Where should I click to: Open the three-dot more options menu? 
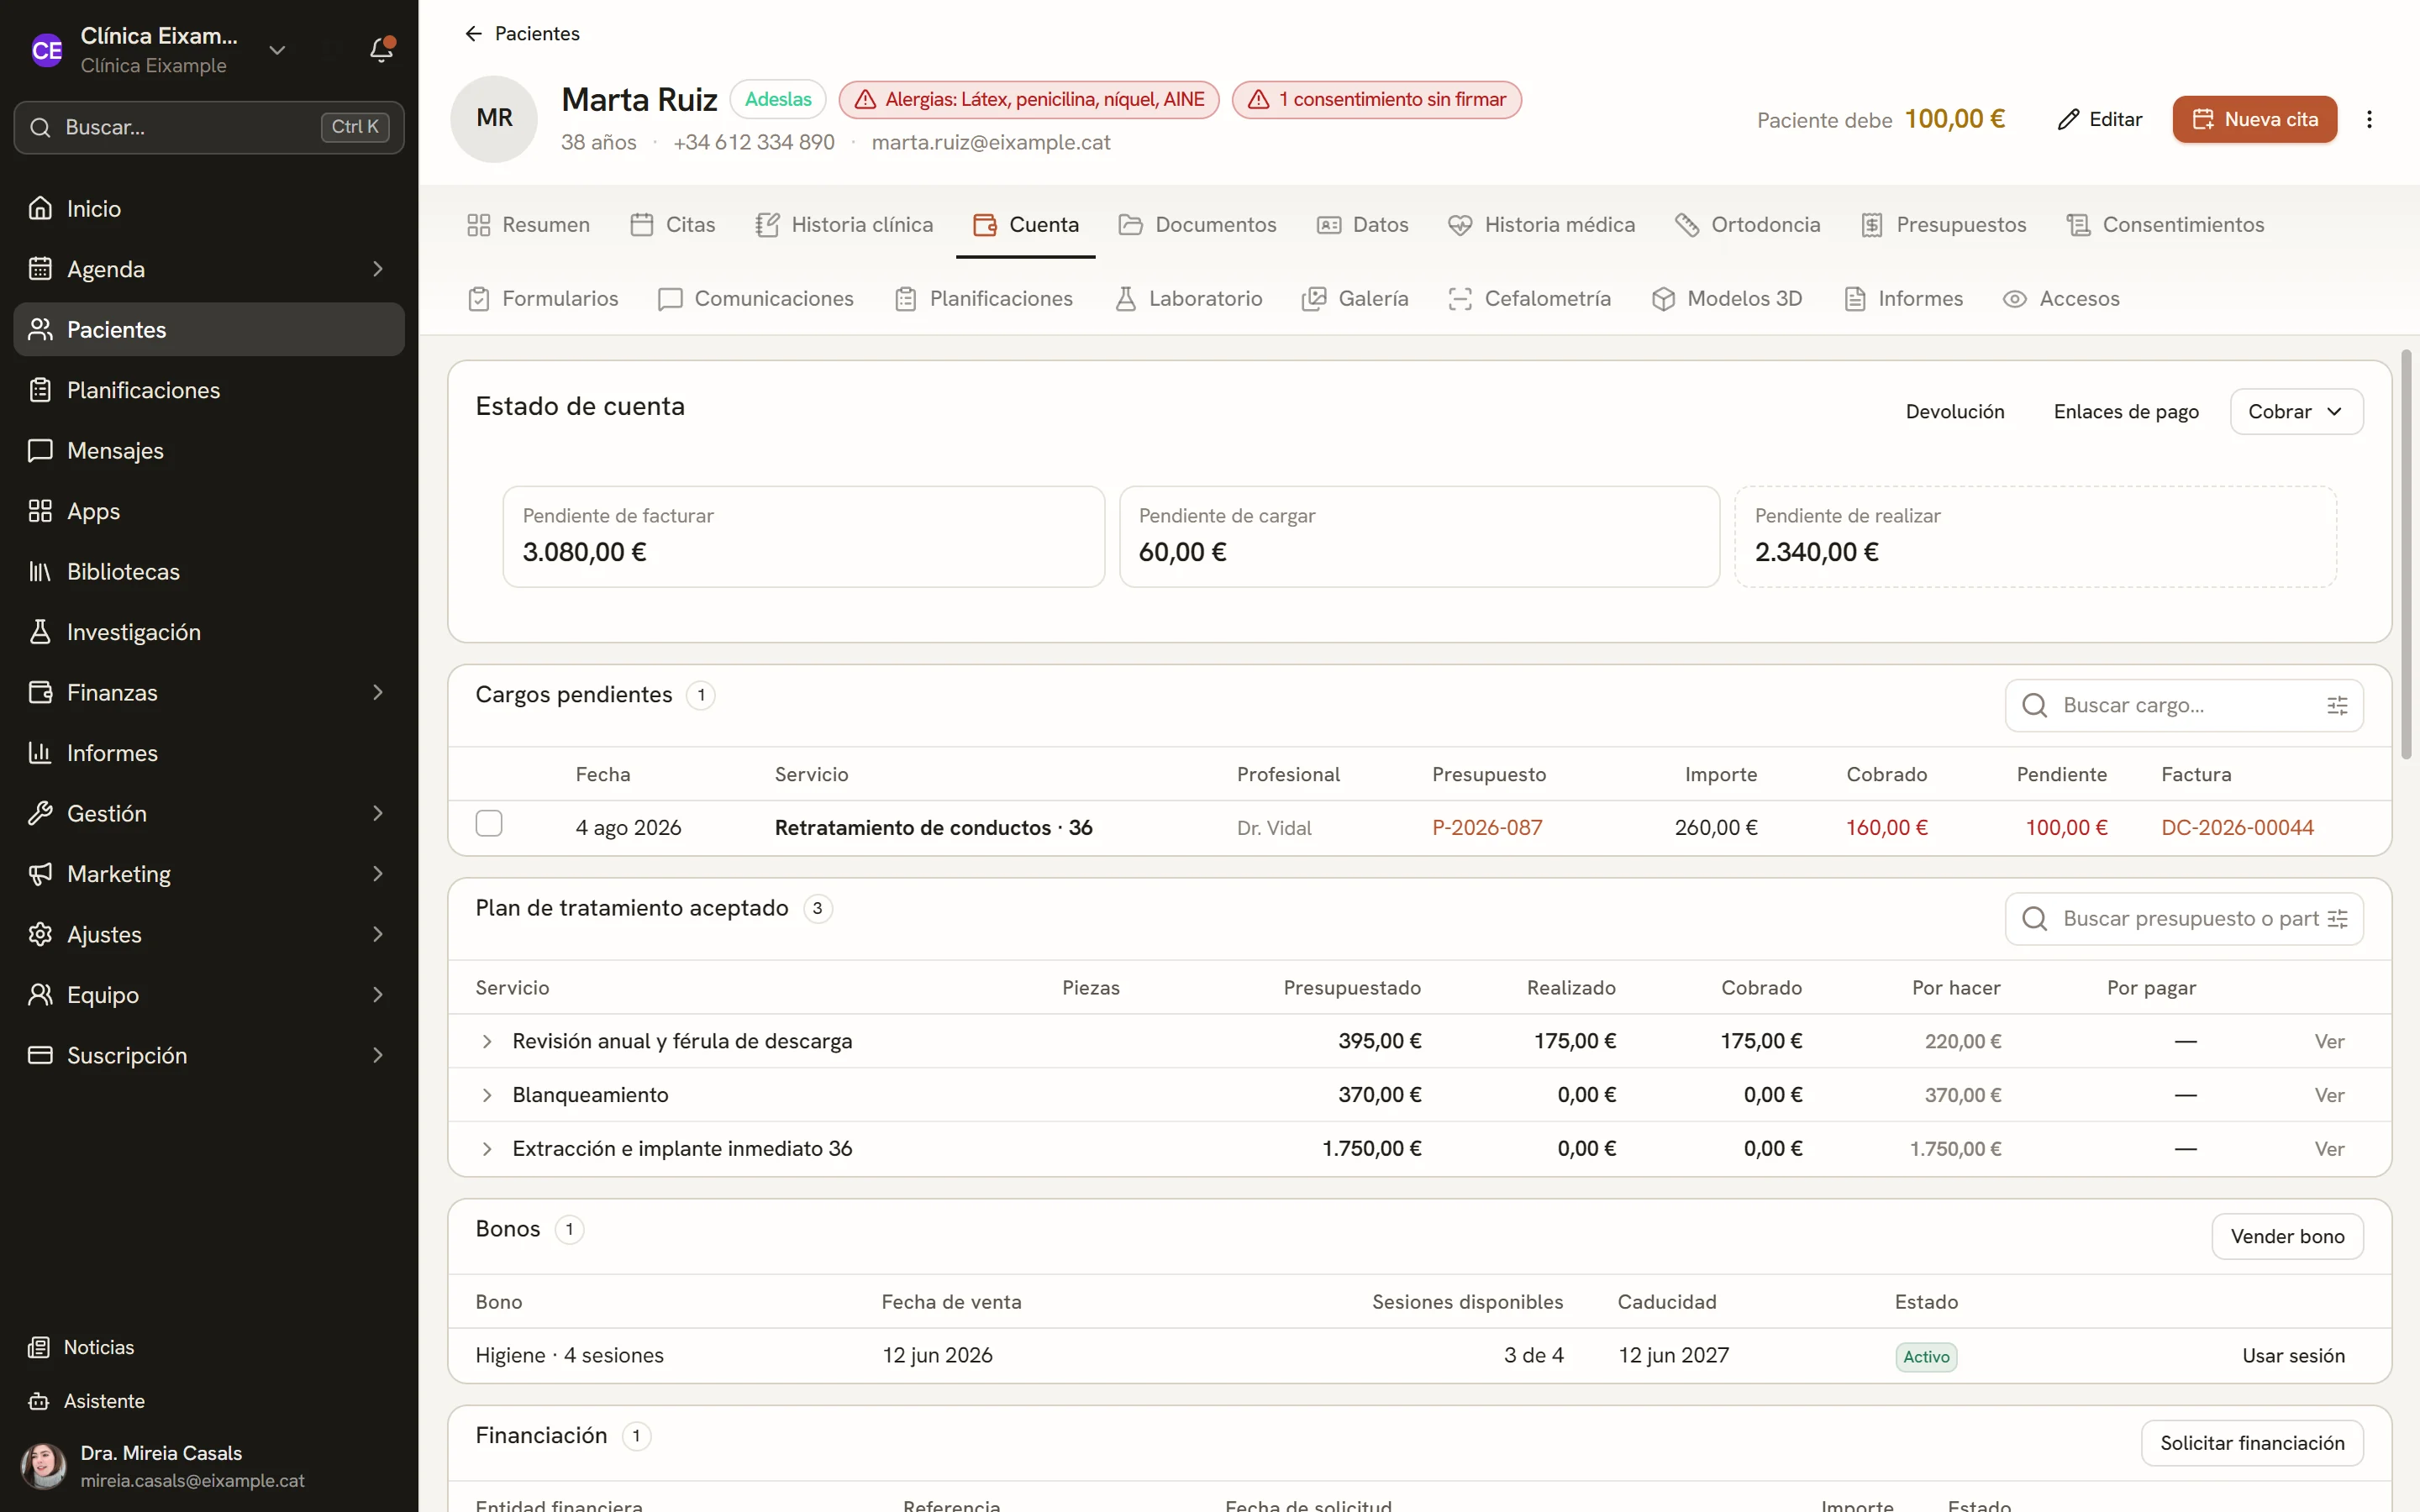pyautogui.click(x=2369, y=119)
